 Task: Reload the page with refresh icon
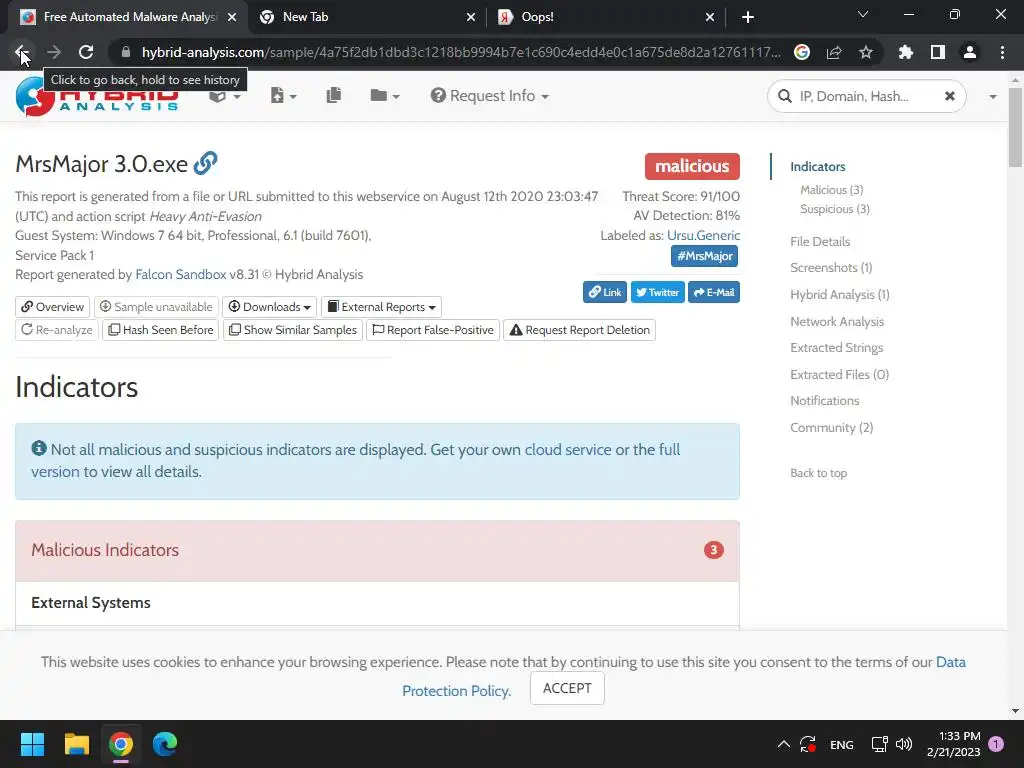(x=86, y=52)
